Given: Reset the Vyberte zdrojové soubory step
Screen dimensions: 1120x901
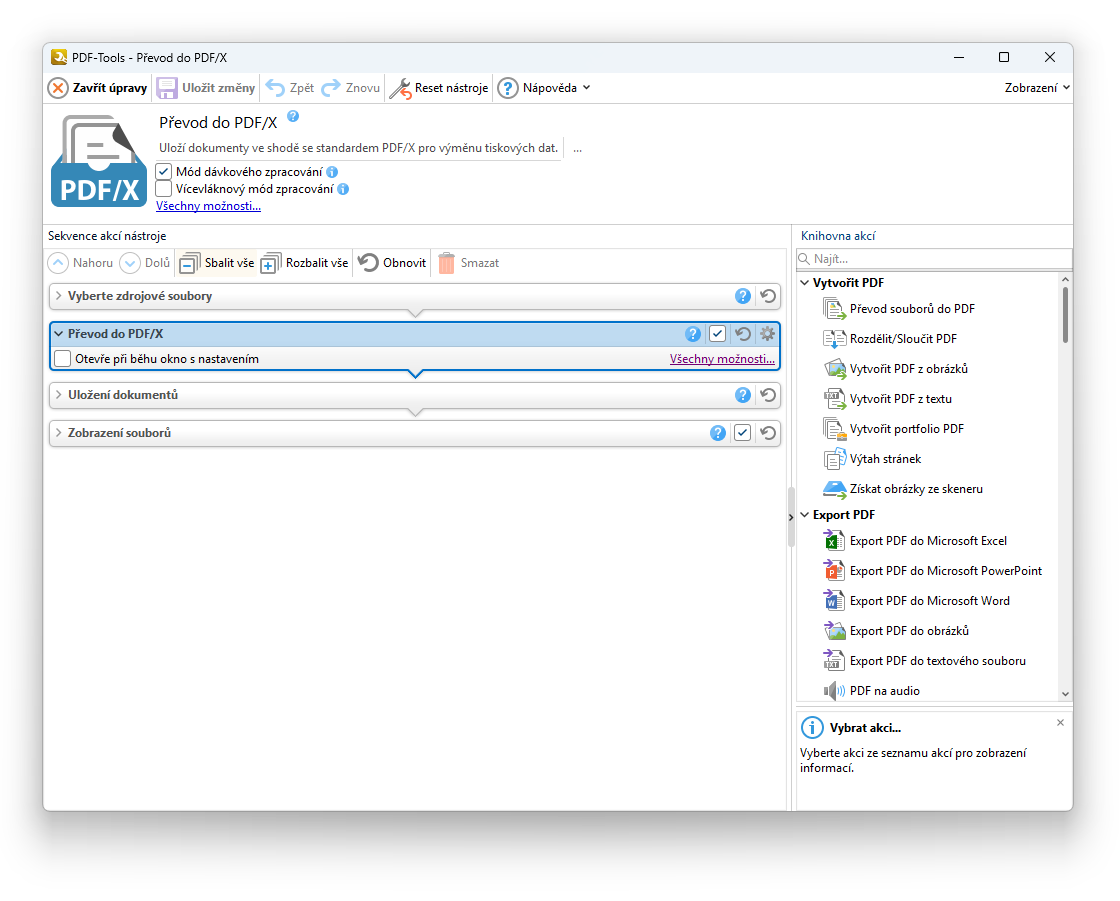Looking at the screenshot, I should click(768, 296).
